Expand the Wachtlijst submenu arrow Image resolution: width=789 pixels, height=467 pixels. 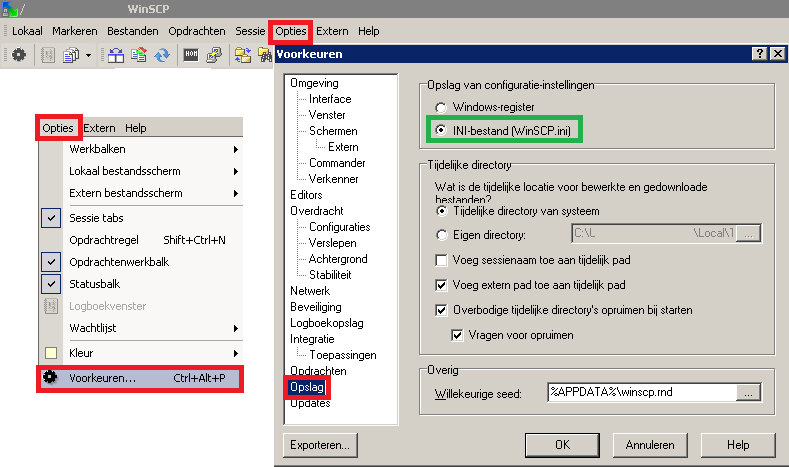235,328
